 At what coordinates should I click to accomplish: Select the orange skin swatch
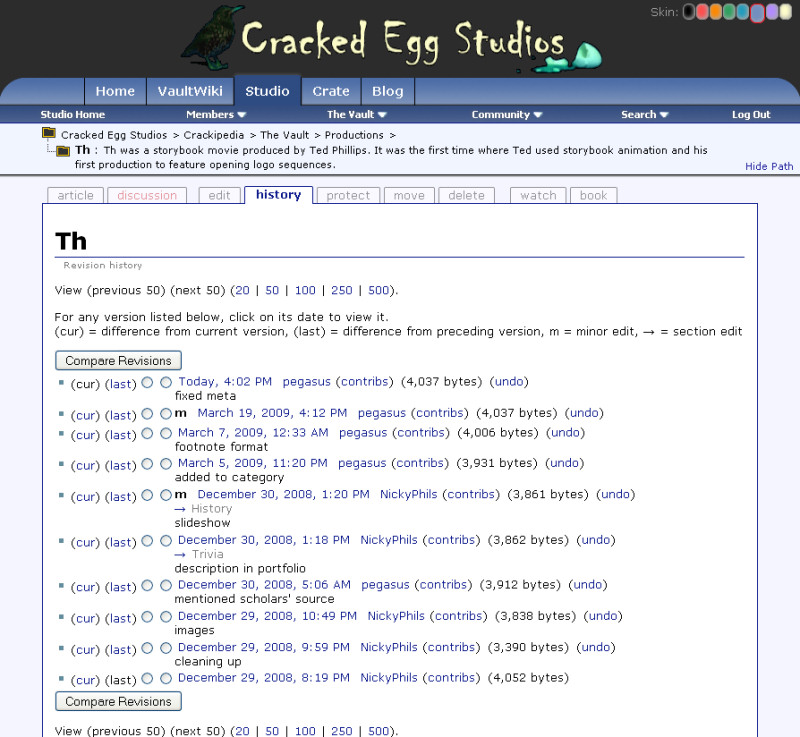pos(716,12)
